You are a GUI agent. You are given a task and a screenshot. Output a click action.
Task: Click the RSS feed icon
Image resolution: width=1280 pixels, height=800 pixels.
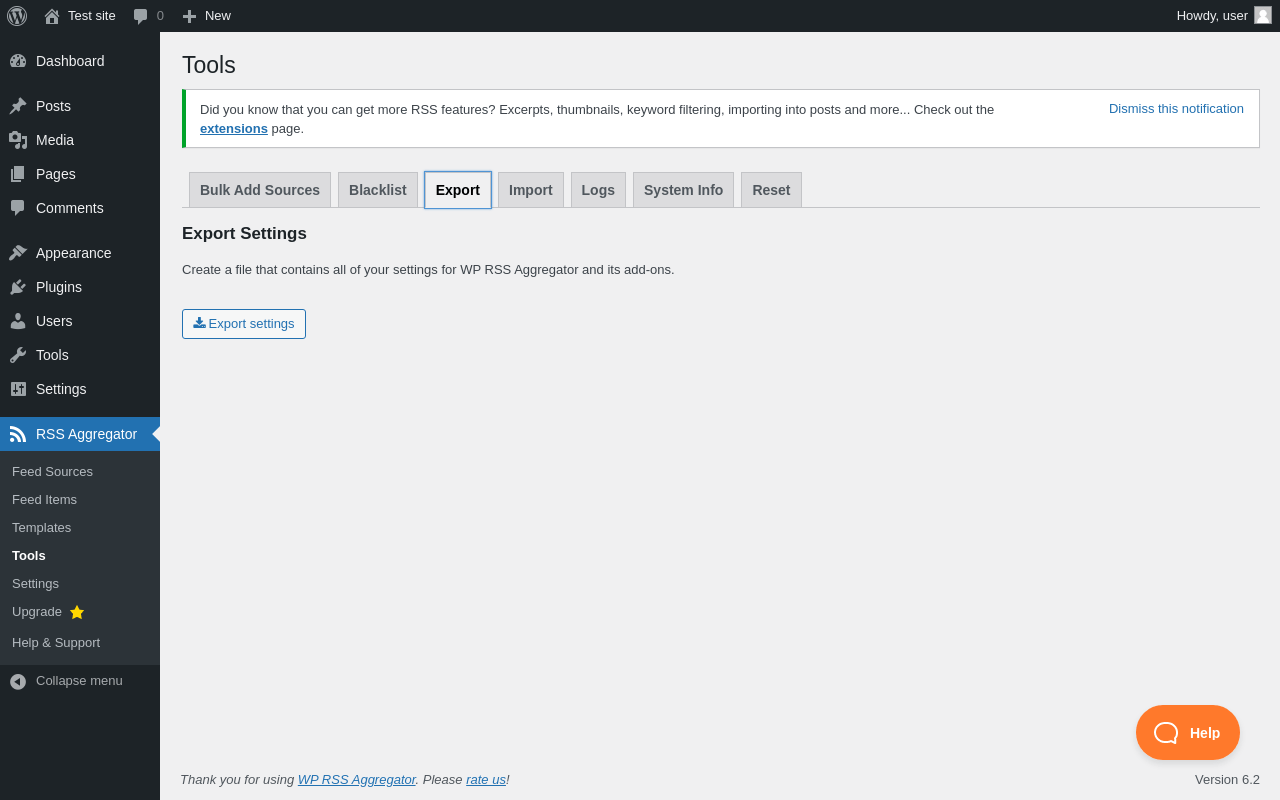click(x=18, y=434)
